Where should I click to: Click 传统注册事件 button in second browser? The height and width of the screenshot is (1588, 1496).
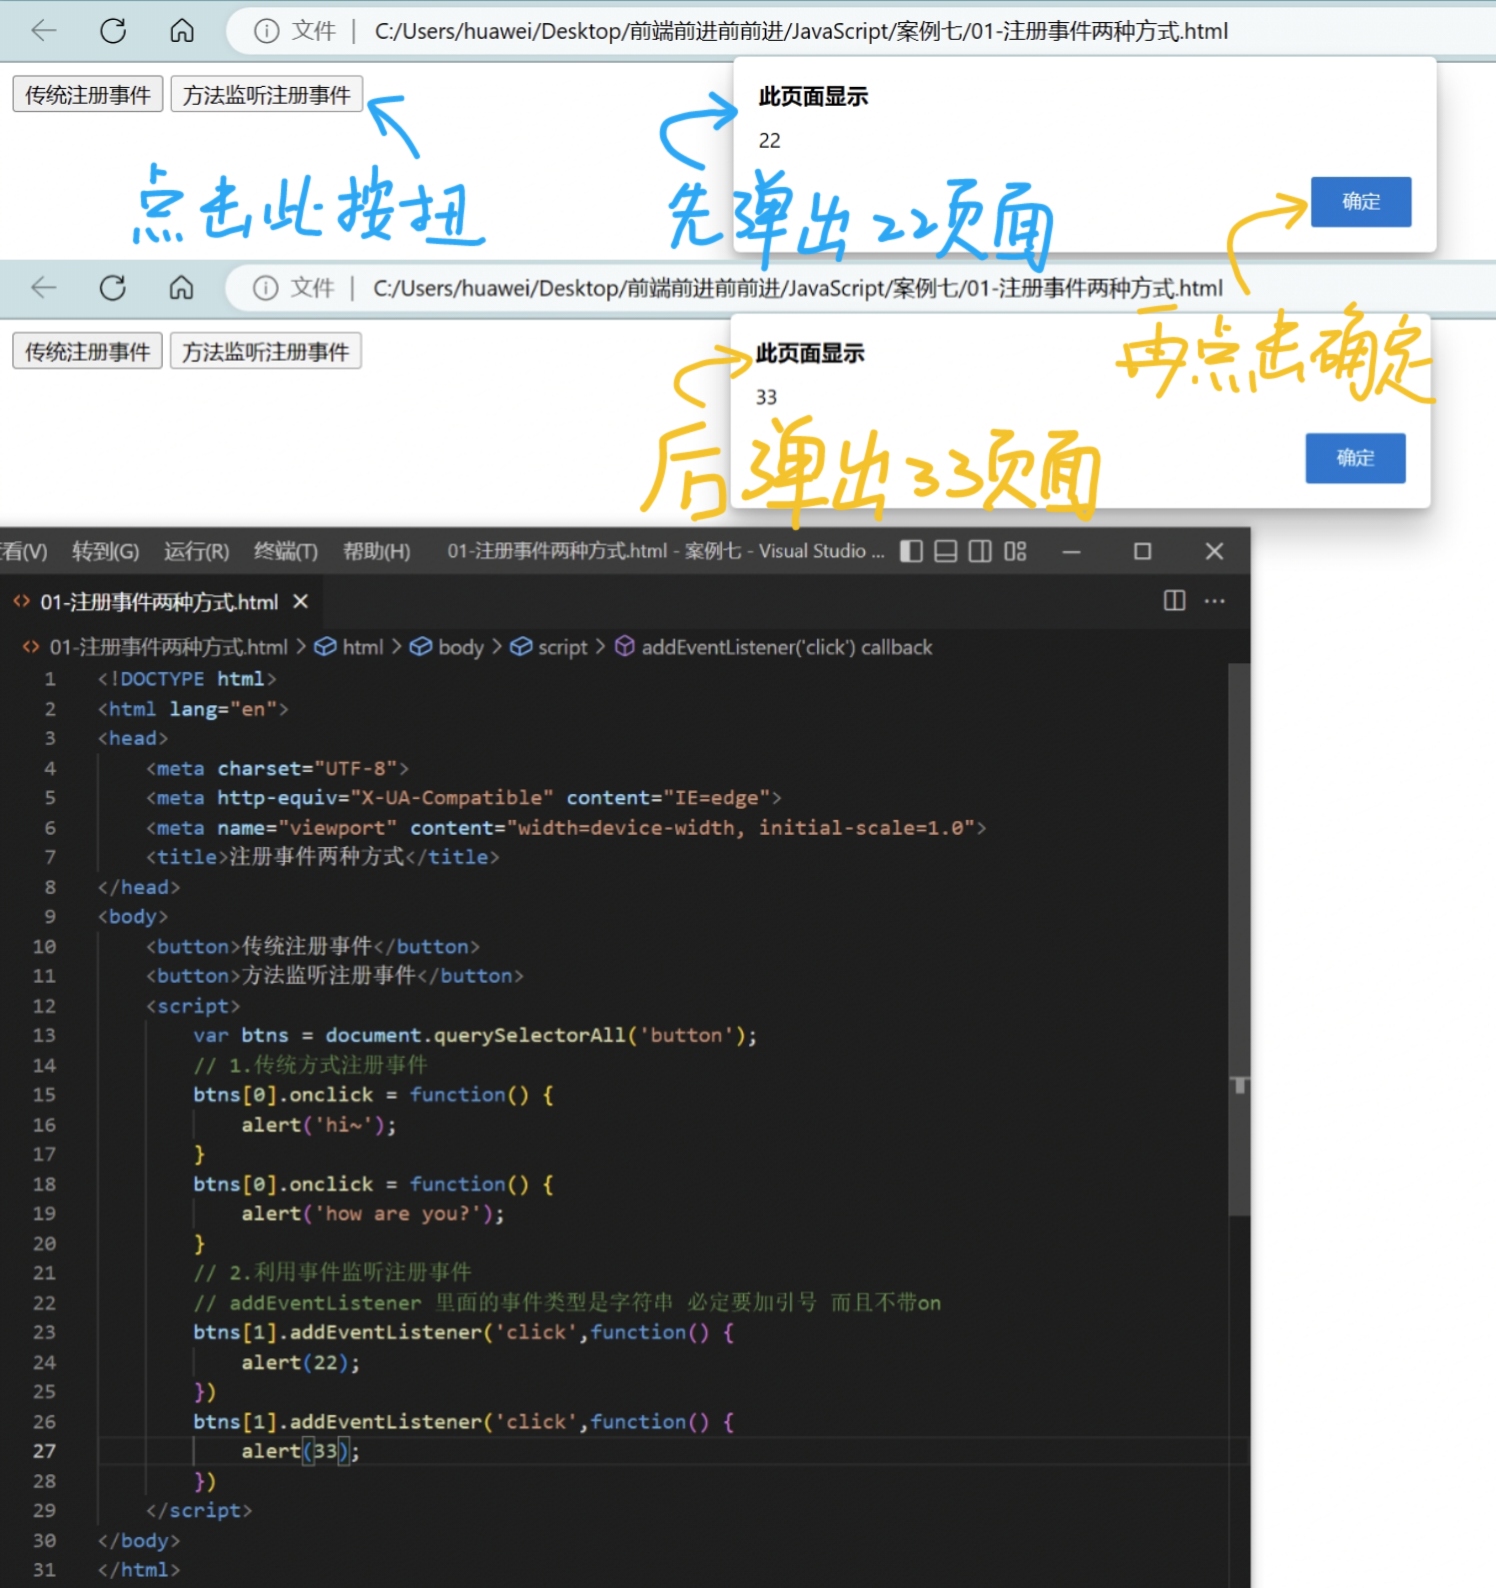87,352
